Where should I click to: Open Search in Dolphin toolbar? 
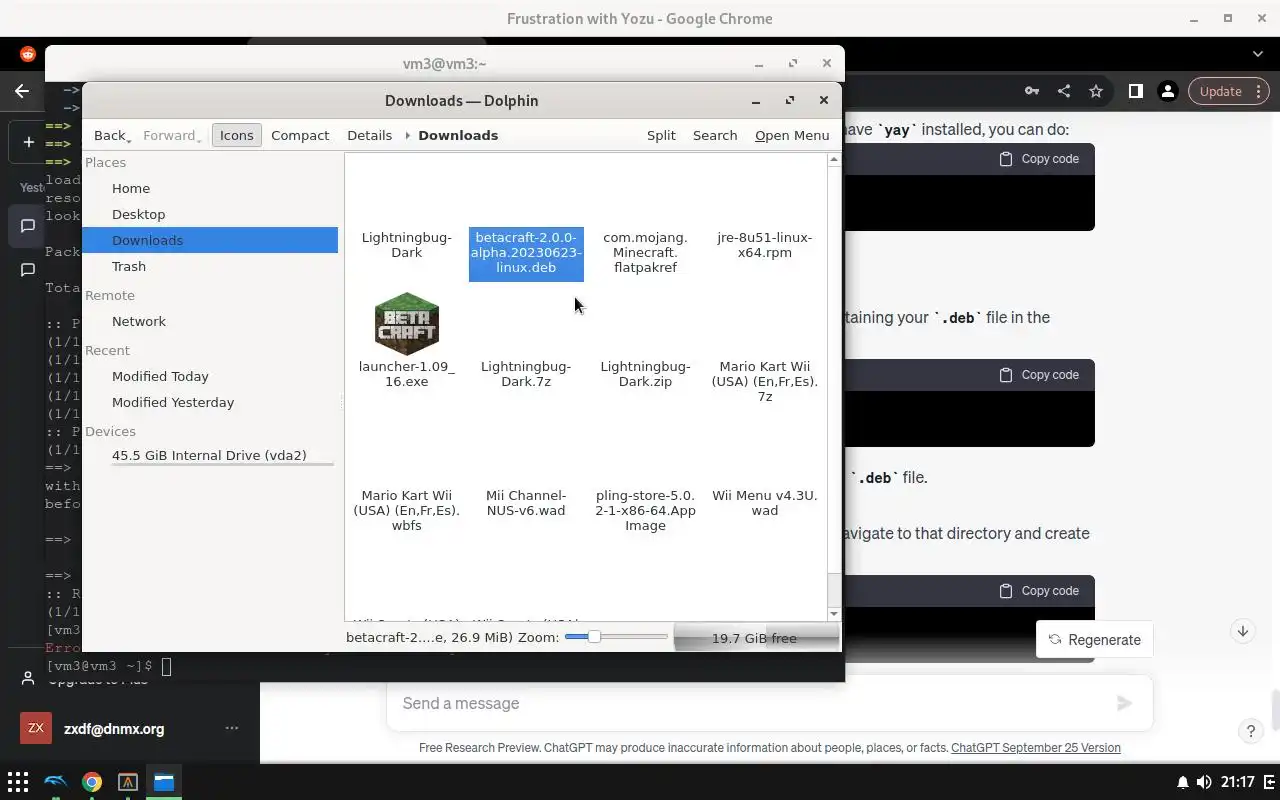point(715,135)
